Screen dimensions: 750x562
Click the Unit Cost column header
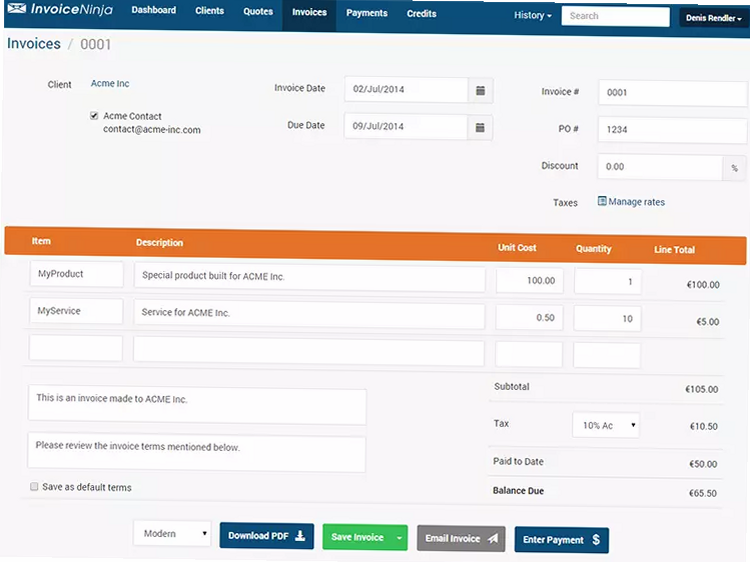pos(517,248)
